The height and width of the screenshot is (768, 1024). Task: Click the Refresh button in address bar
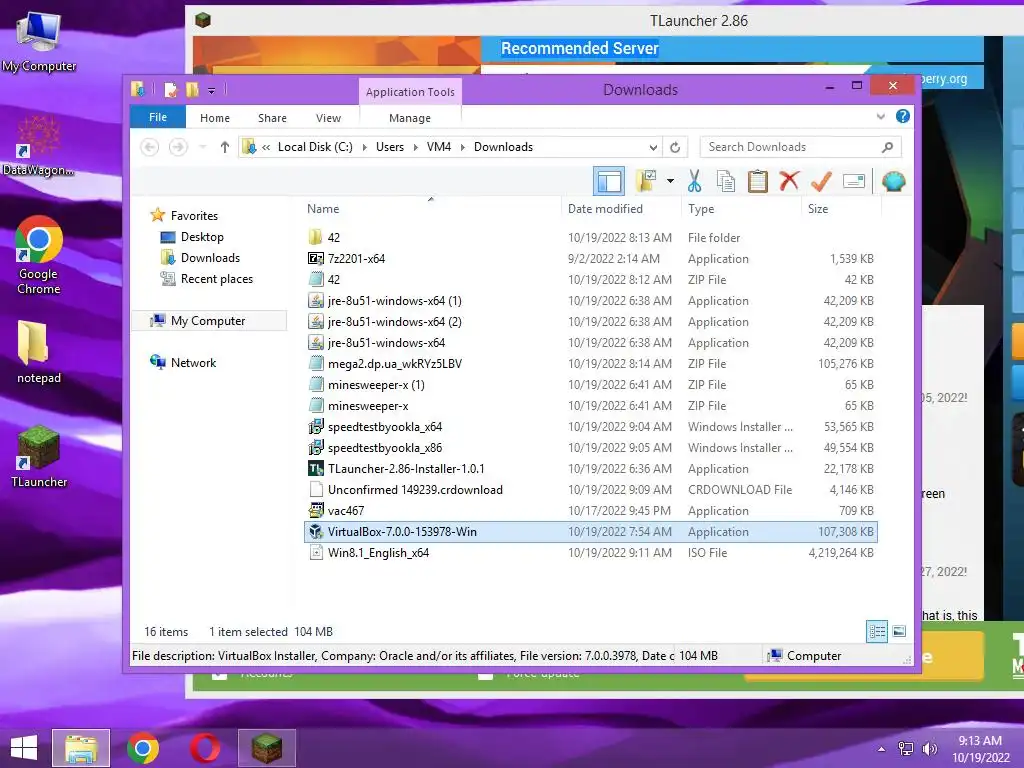tap(675, 147)
